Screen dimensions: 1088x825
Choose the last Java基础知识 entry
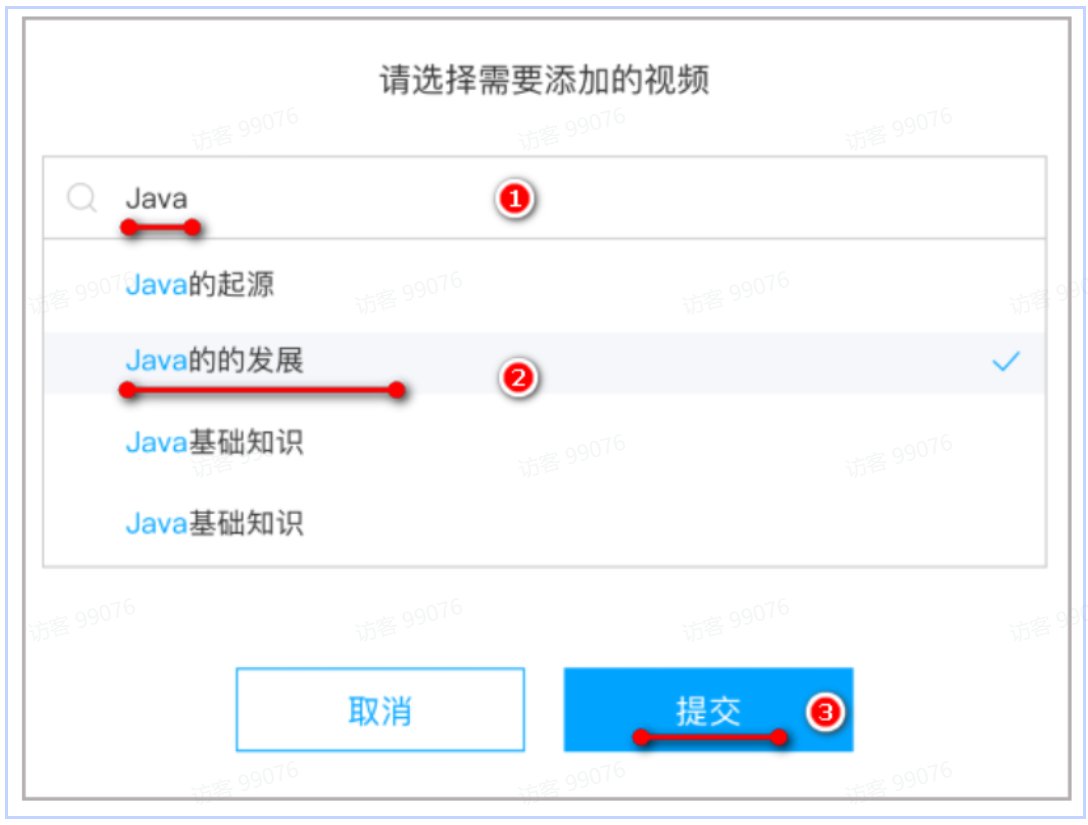coord(545,523)
